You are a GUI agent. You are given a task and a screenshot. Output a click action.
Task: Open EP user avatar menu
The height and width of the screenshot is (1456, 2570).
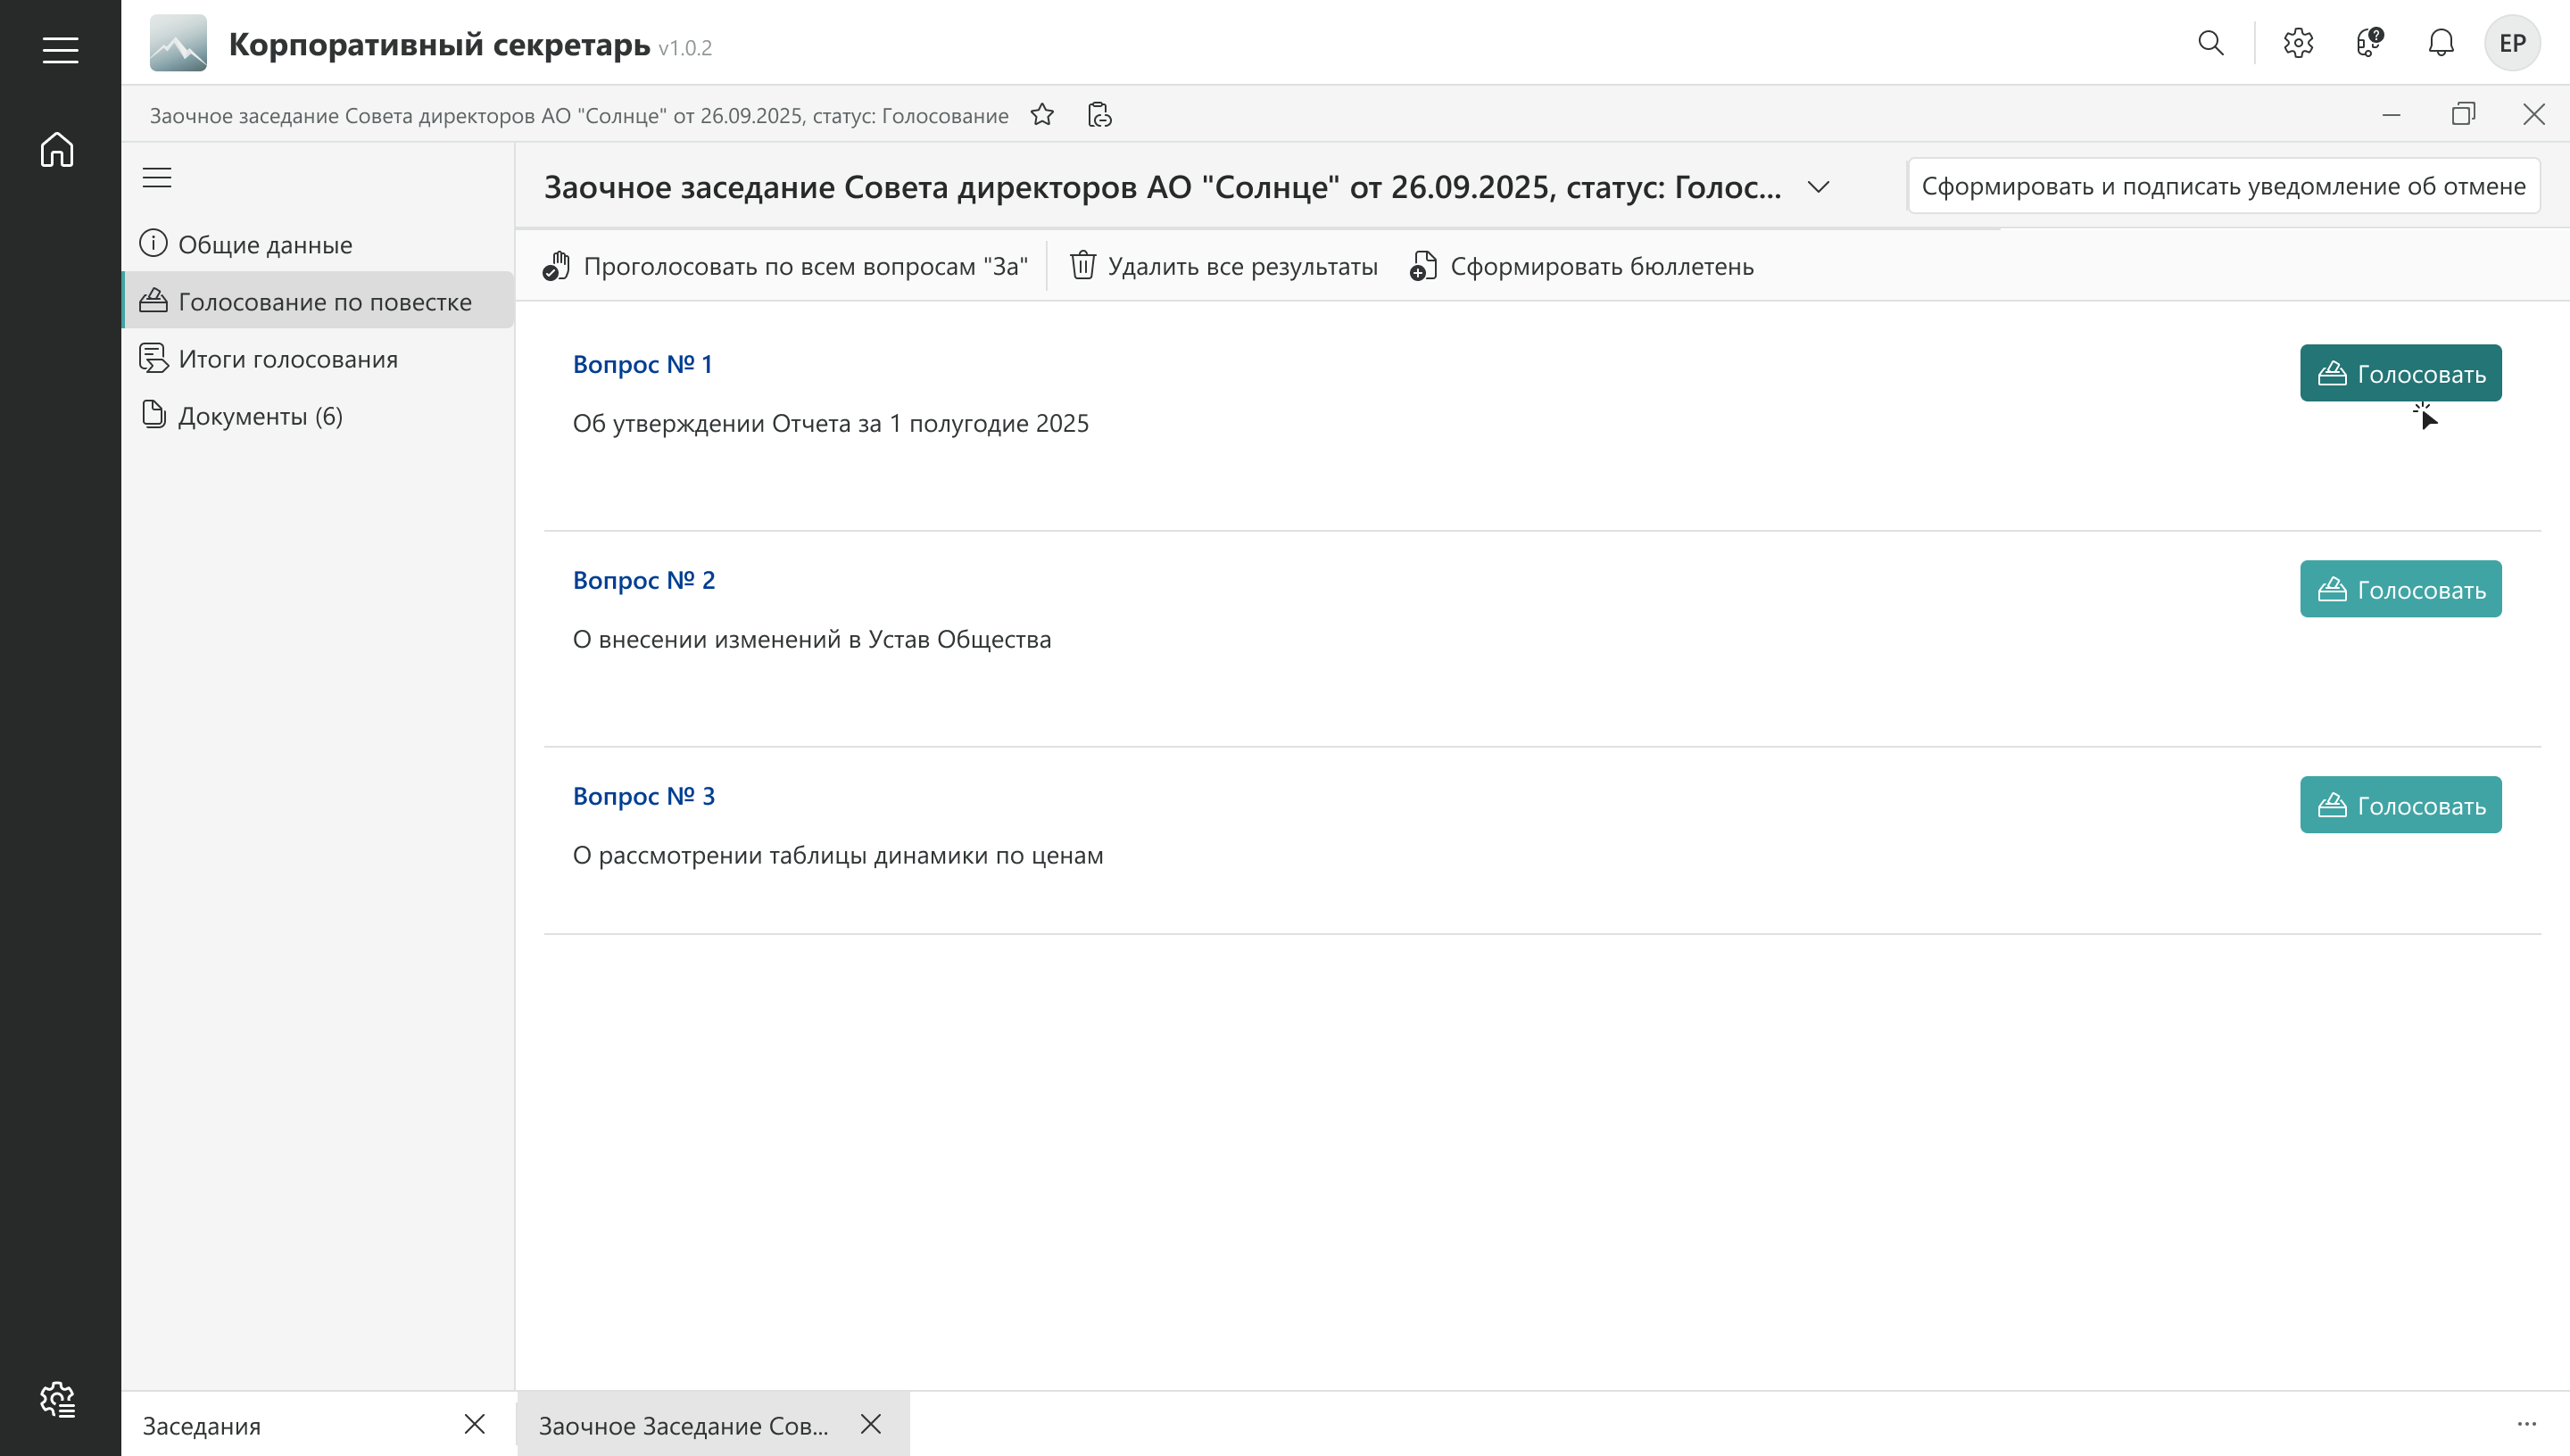click(2512, 43)
